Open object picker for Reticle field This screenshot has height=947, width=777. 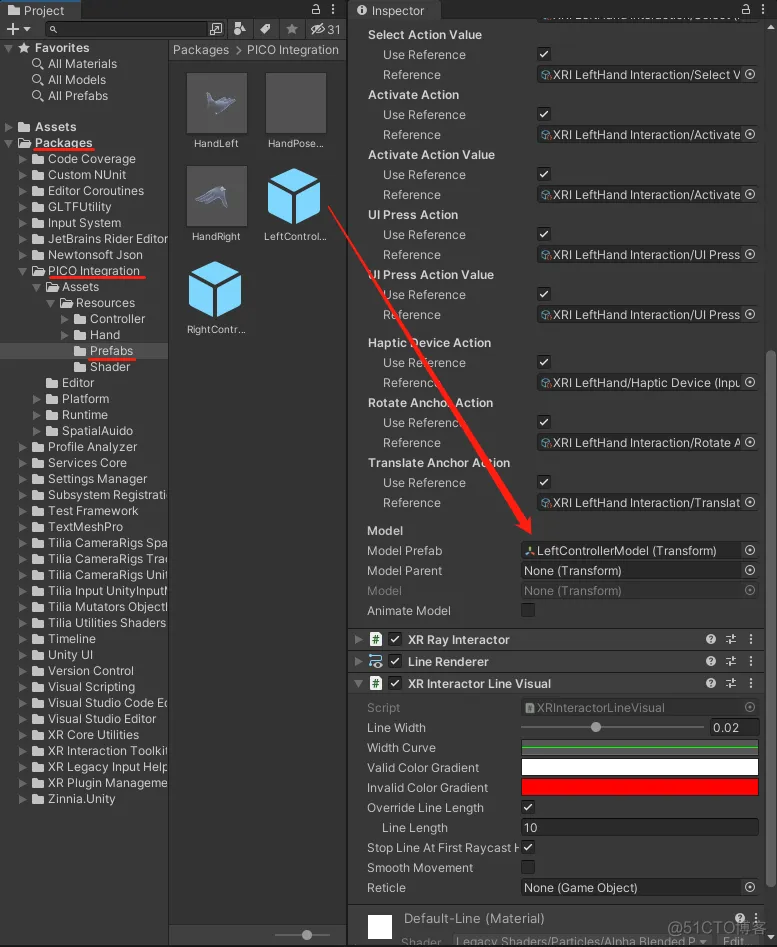pos(750,887)
